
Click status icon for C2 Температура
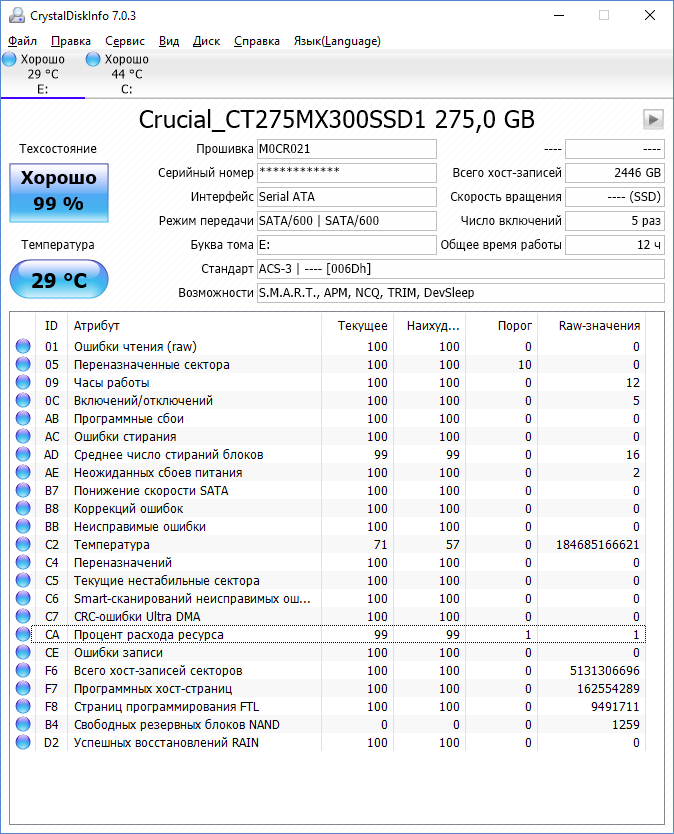coord(23,545)
